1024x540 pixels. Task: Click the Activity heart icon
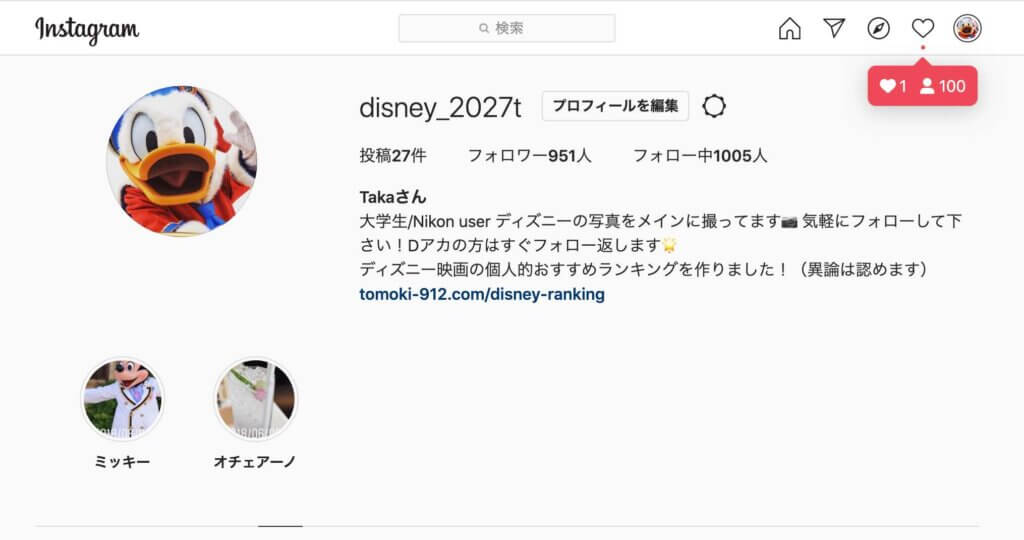922,29
